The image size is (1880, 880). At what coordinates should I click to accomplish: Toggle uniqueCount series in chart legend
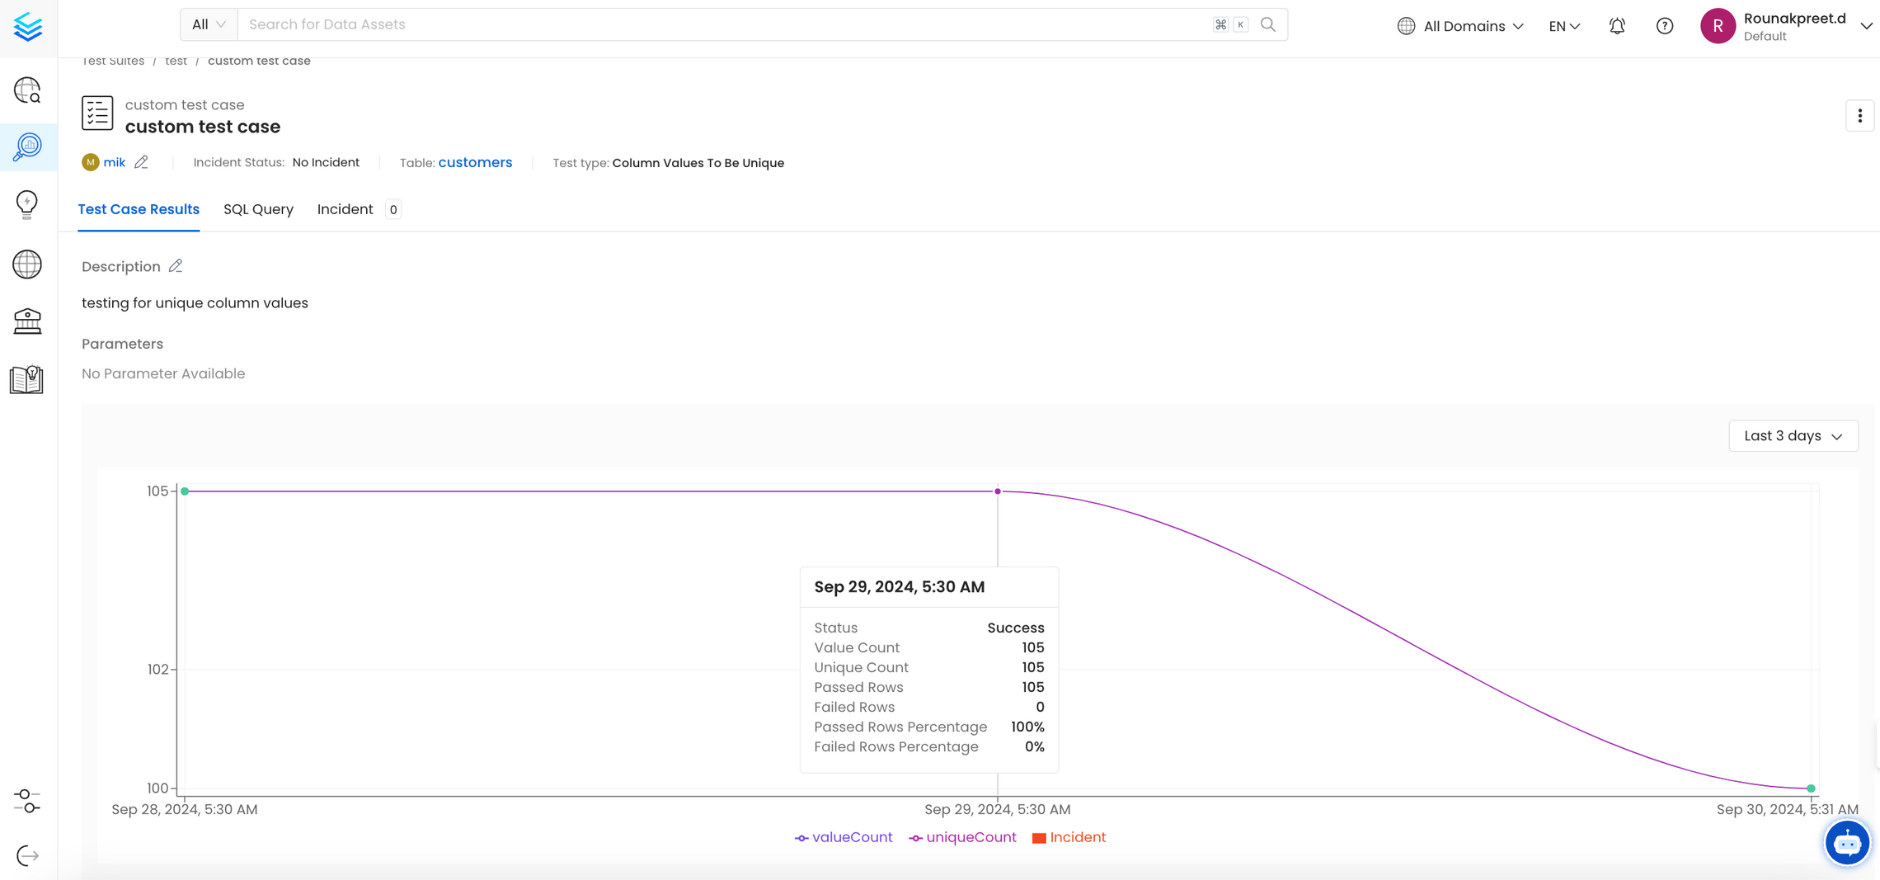[962, 837]
